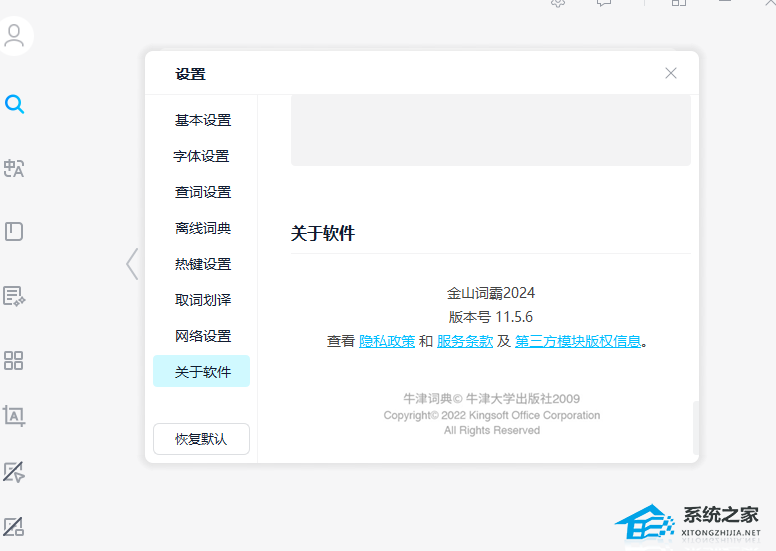
Task: Open the 隐私政策 link
Action: [x=387, y=341]
